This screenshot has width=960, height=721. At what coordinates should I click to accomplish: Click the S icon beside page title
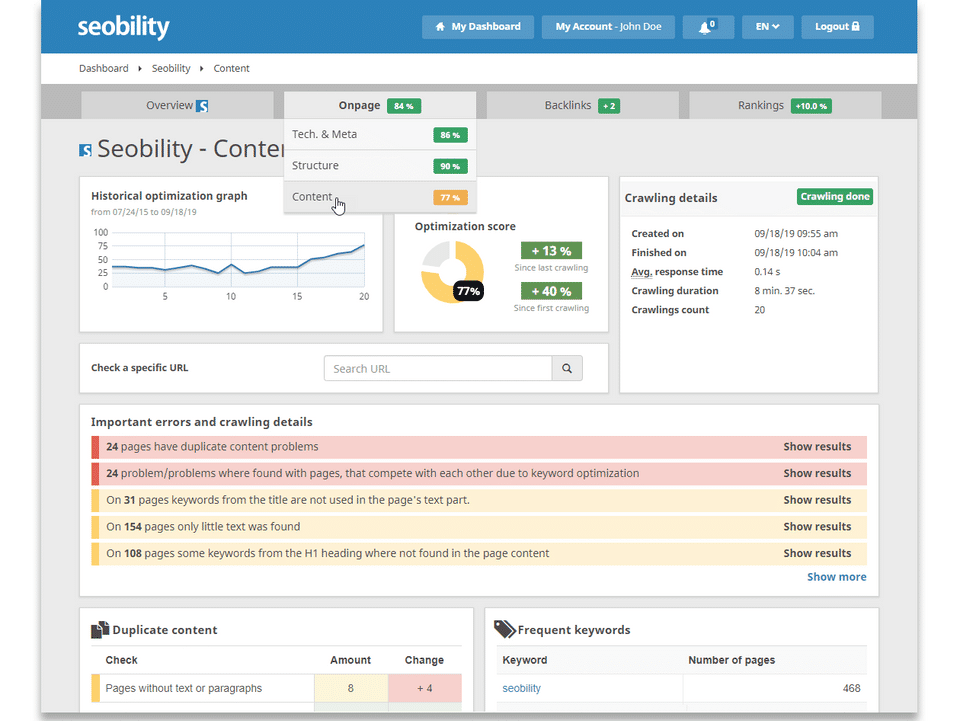pos(85,150)
